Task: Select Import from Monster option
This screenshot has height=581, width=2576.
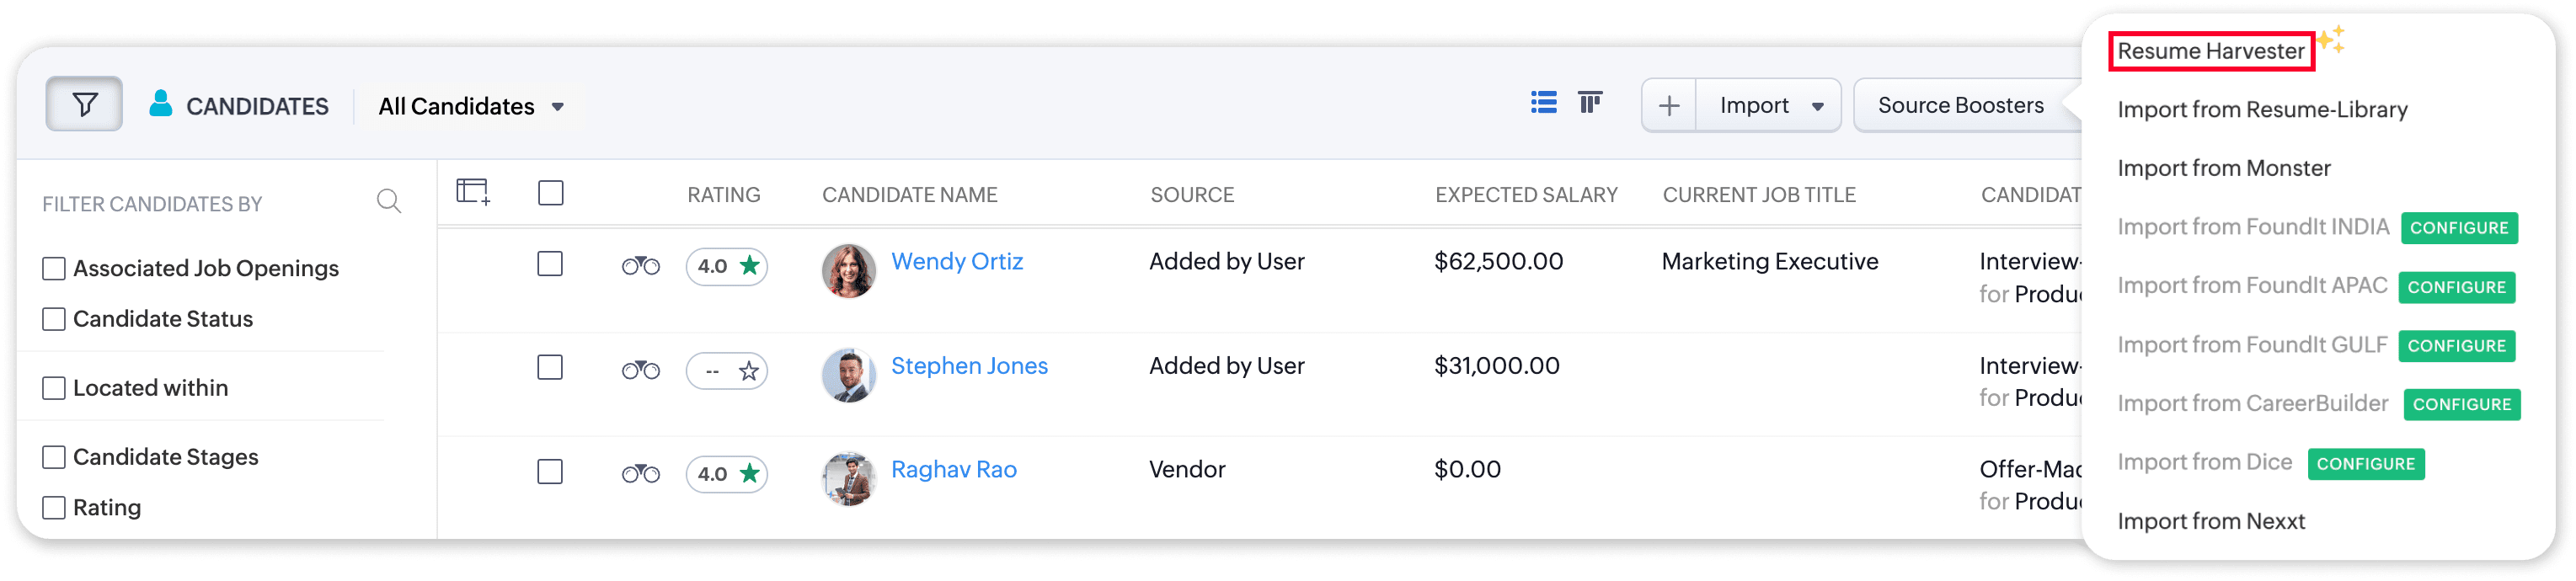Action: point(2223,168)
